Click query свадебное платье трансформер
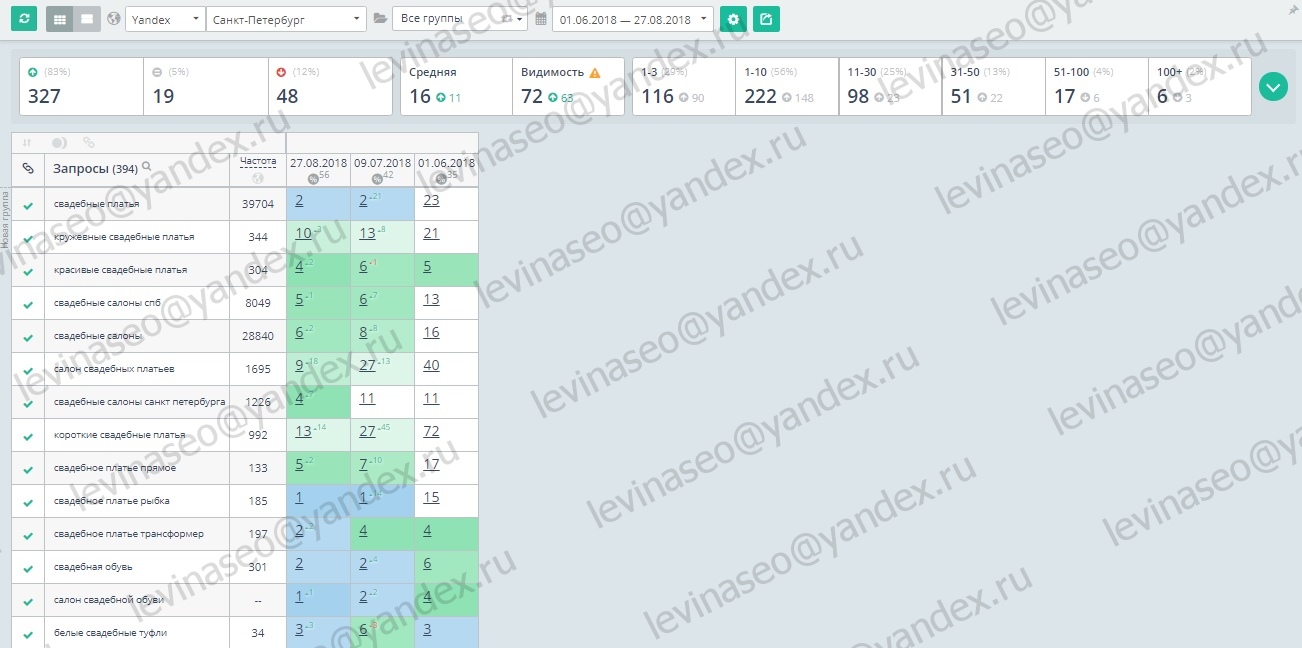The height and width of the screenshot is (648, 1302). 129,534
